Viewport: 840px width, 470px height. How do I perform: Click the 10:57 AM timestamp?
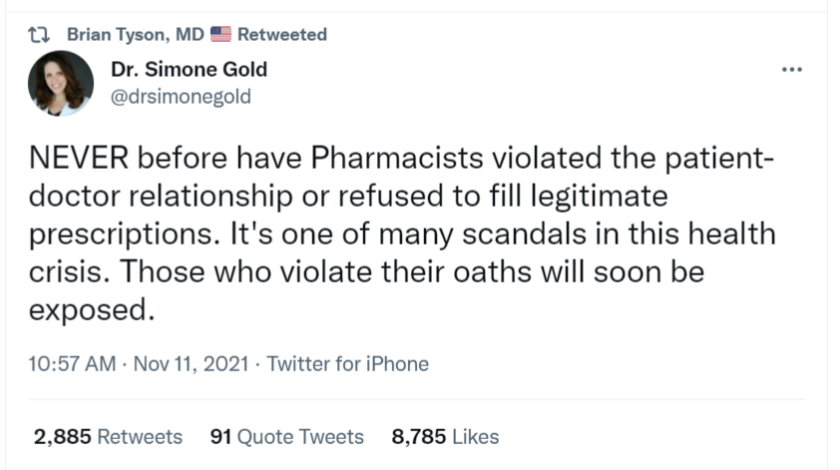pos(73,364)
